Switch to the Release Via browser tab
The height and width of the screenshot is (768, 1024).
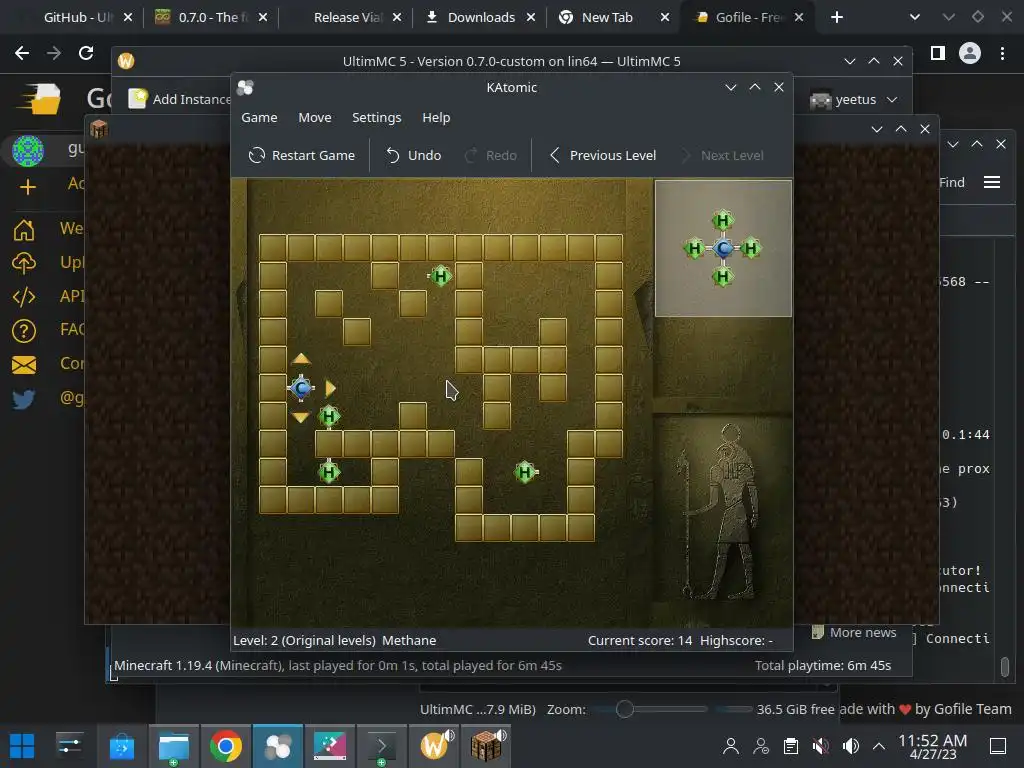click(x=347, y=18)
